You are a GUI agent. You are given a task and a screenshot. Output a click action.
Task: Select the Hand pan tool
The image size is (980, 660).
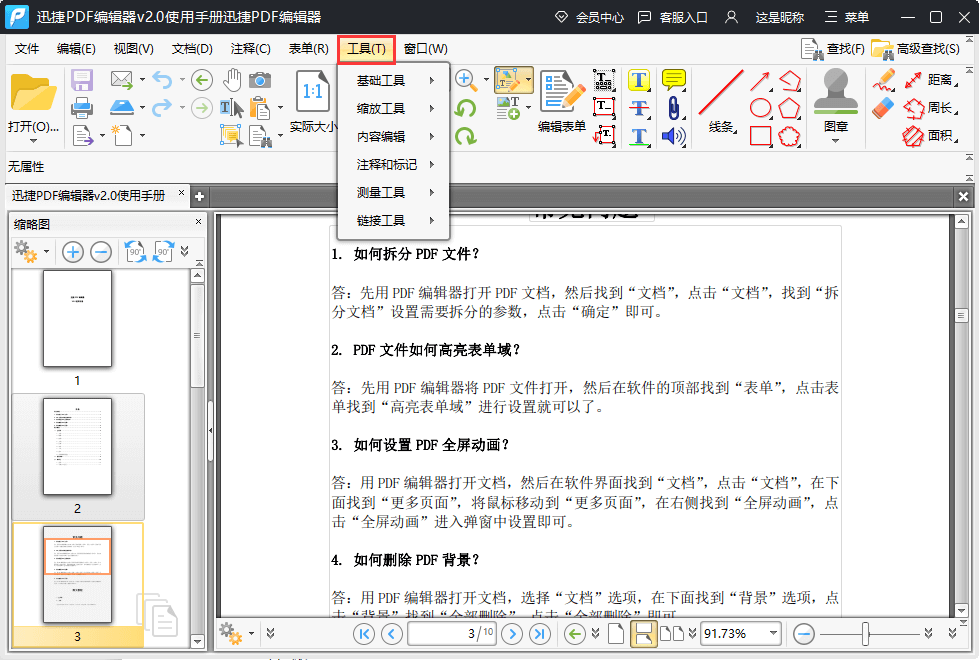(x=232, y=80)
